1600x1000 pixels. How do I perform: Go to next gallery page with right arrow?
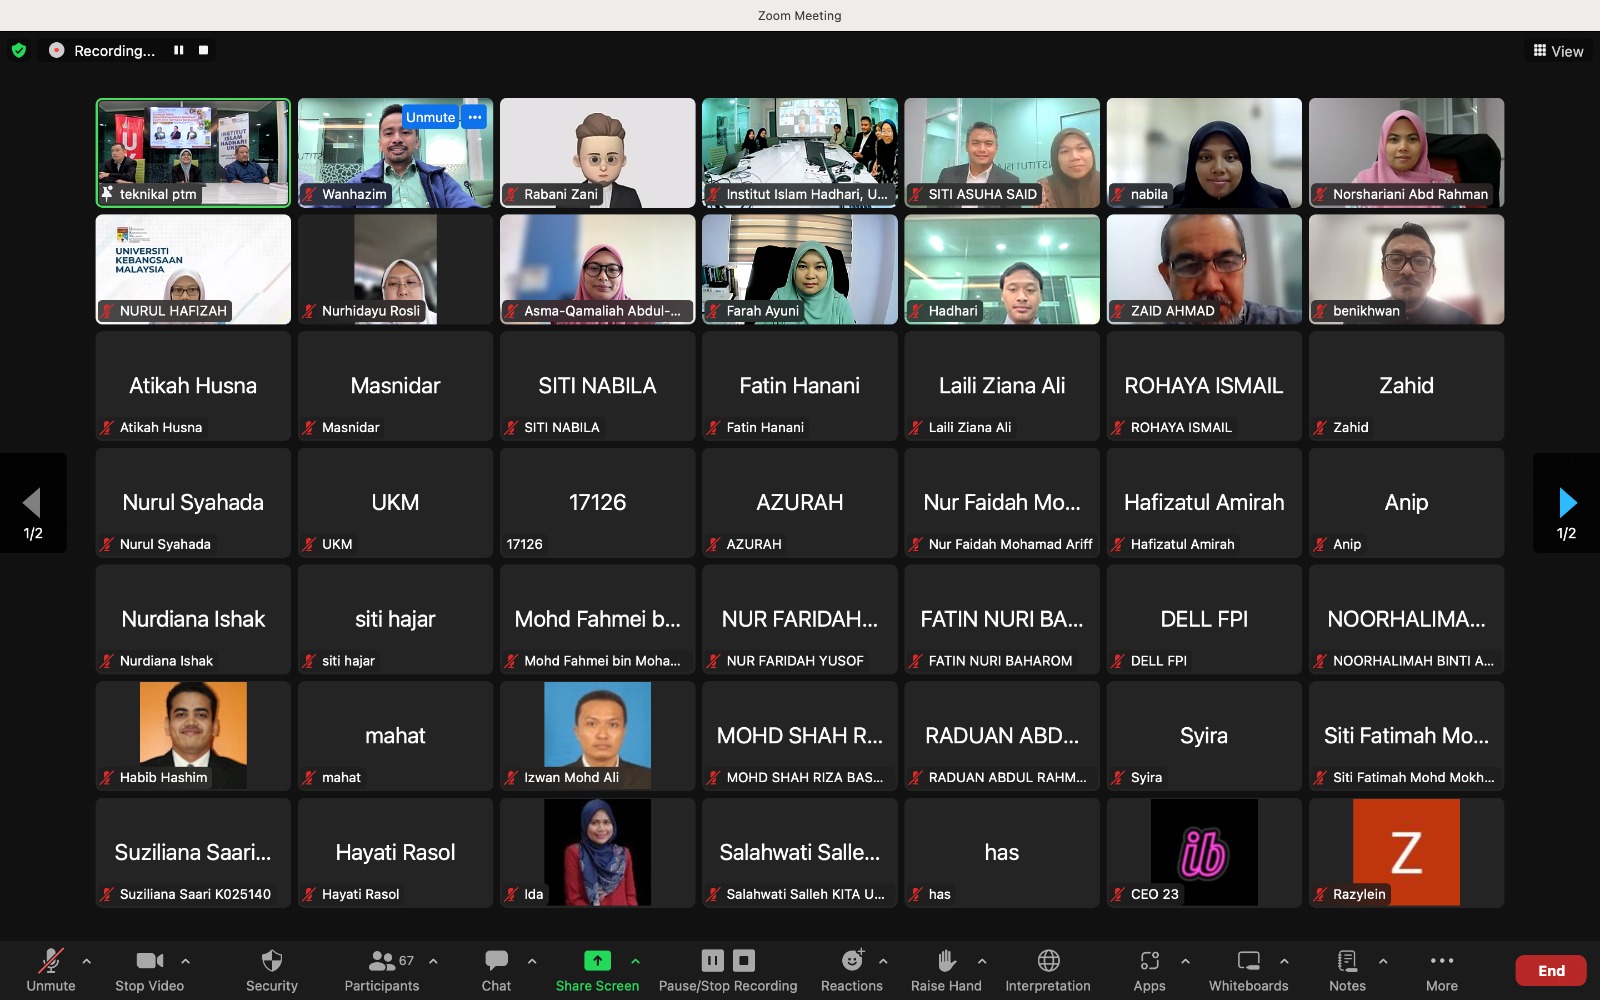pos(1567,502)
